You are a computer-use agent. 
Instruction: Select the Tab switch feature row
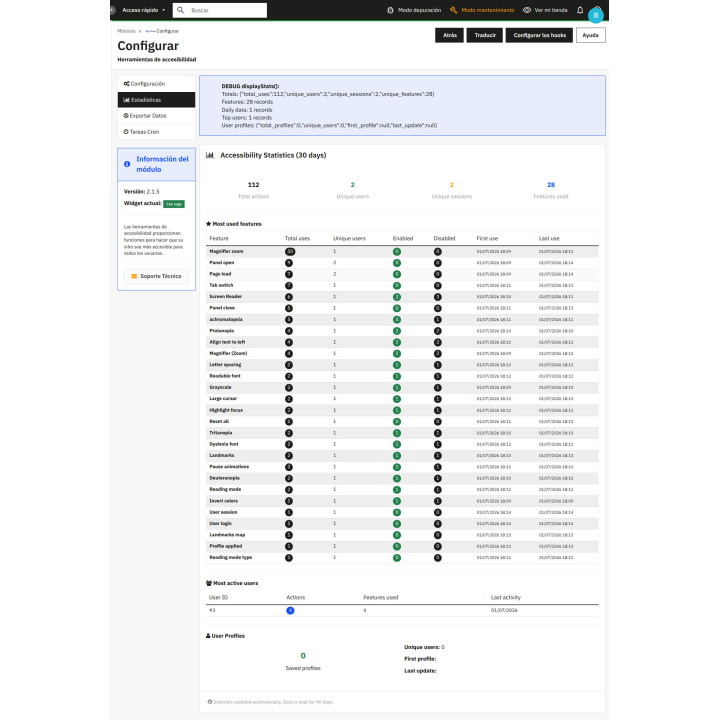(402, 285)
